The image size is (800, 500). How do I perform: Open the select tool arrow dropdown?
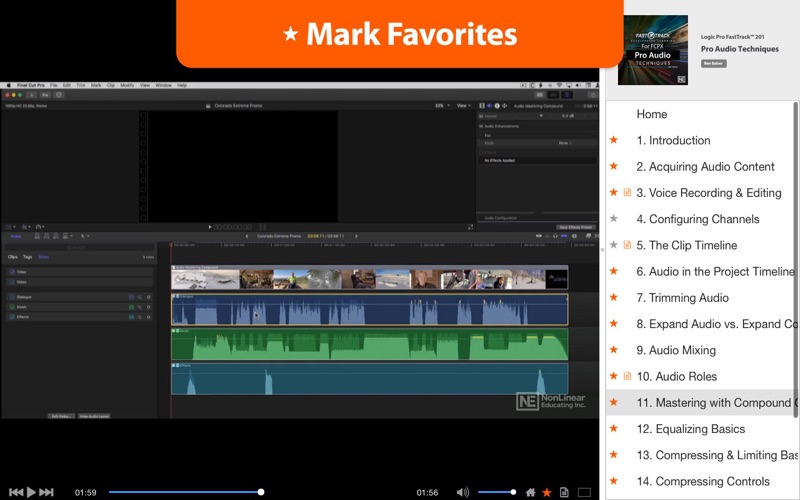pyautogui.click(x=85, y=236)
